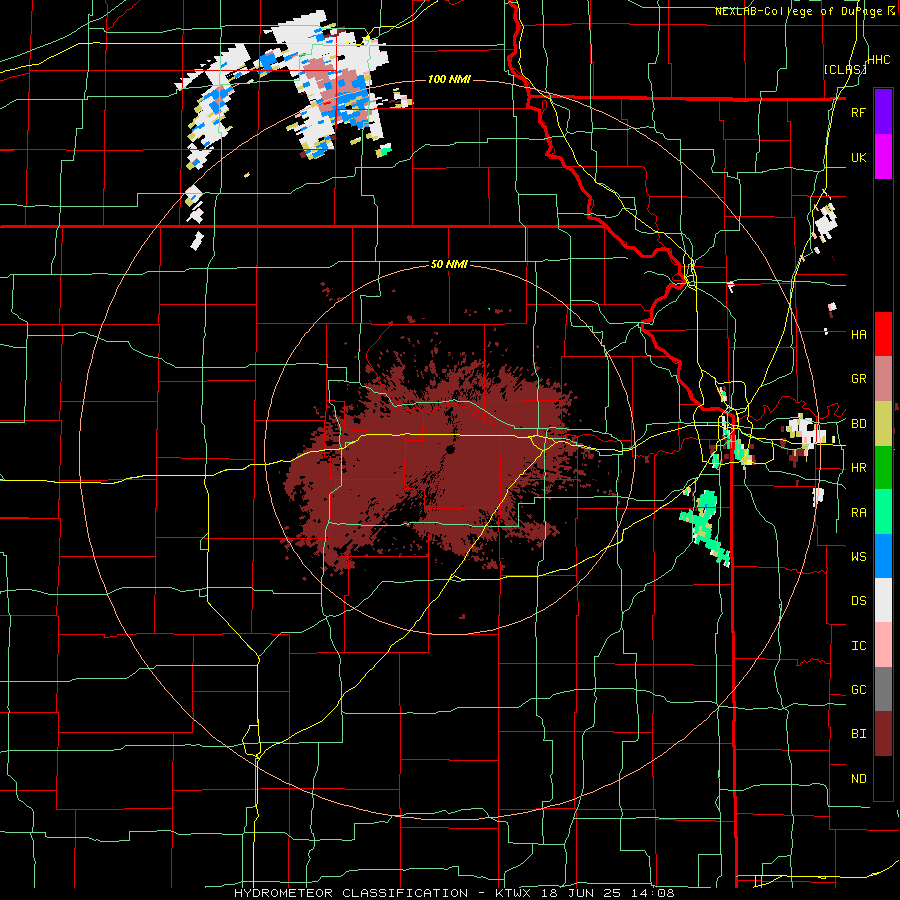The height and width of the screenshot is (900, 900).
Task: Pick the HR dark green legend swatch
Action: 883,468
